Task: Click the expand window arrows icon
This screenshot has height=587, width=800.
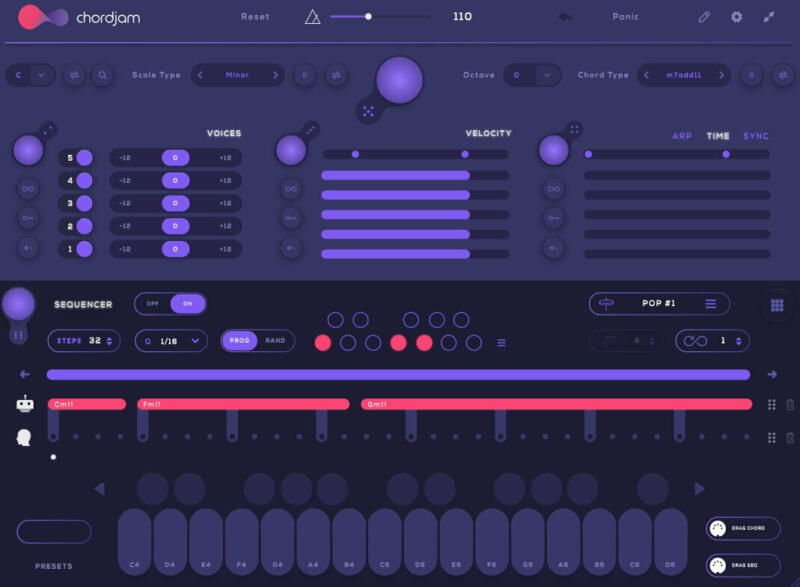Action: pyautogui.click(x=769, y=17)
